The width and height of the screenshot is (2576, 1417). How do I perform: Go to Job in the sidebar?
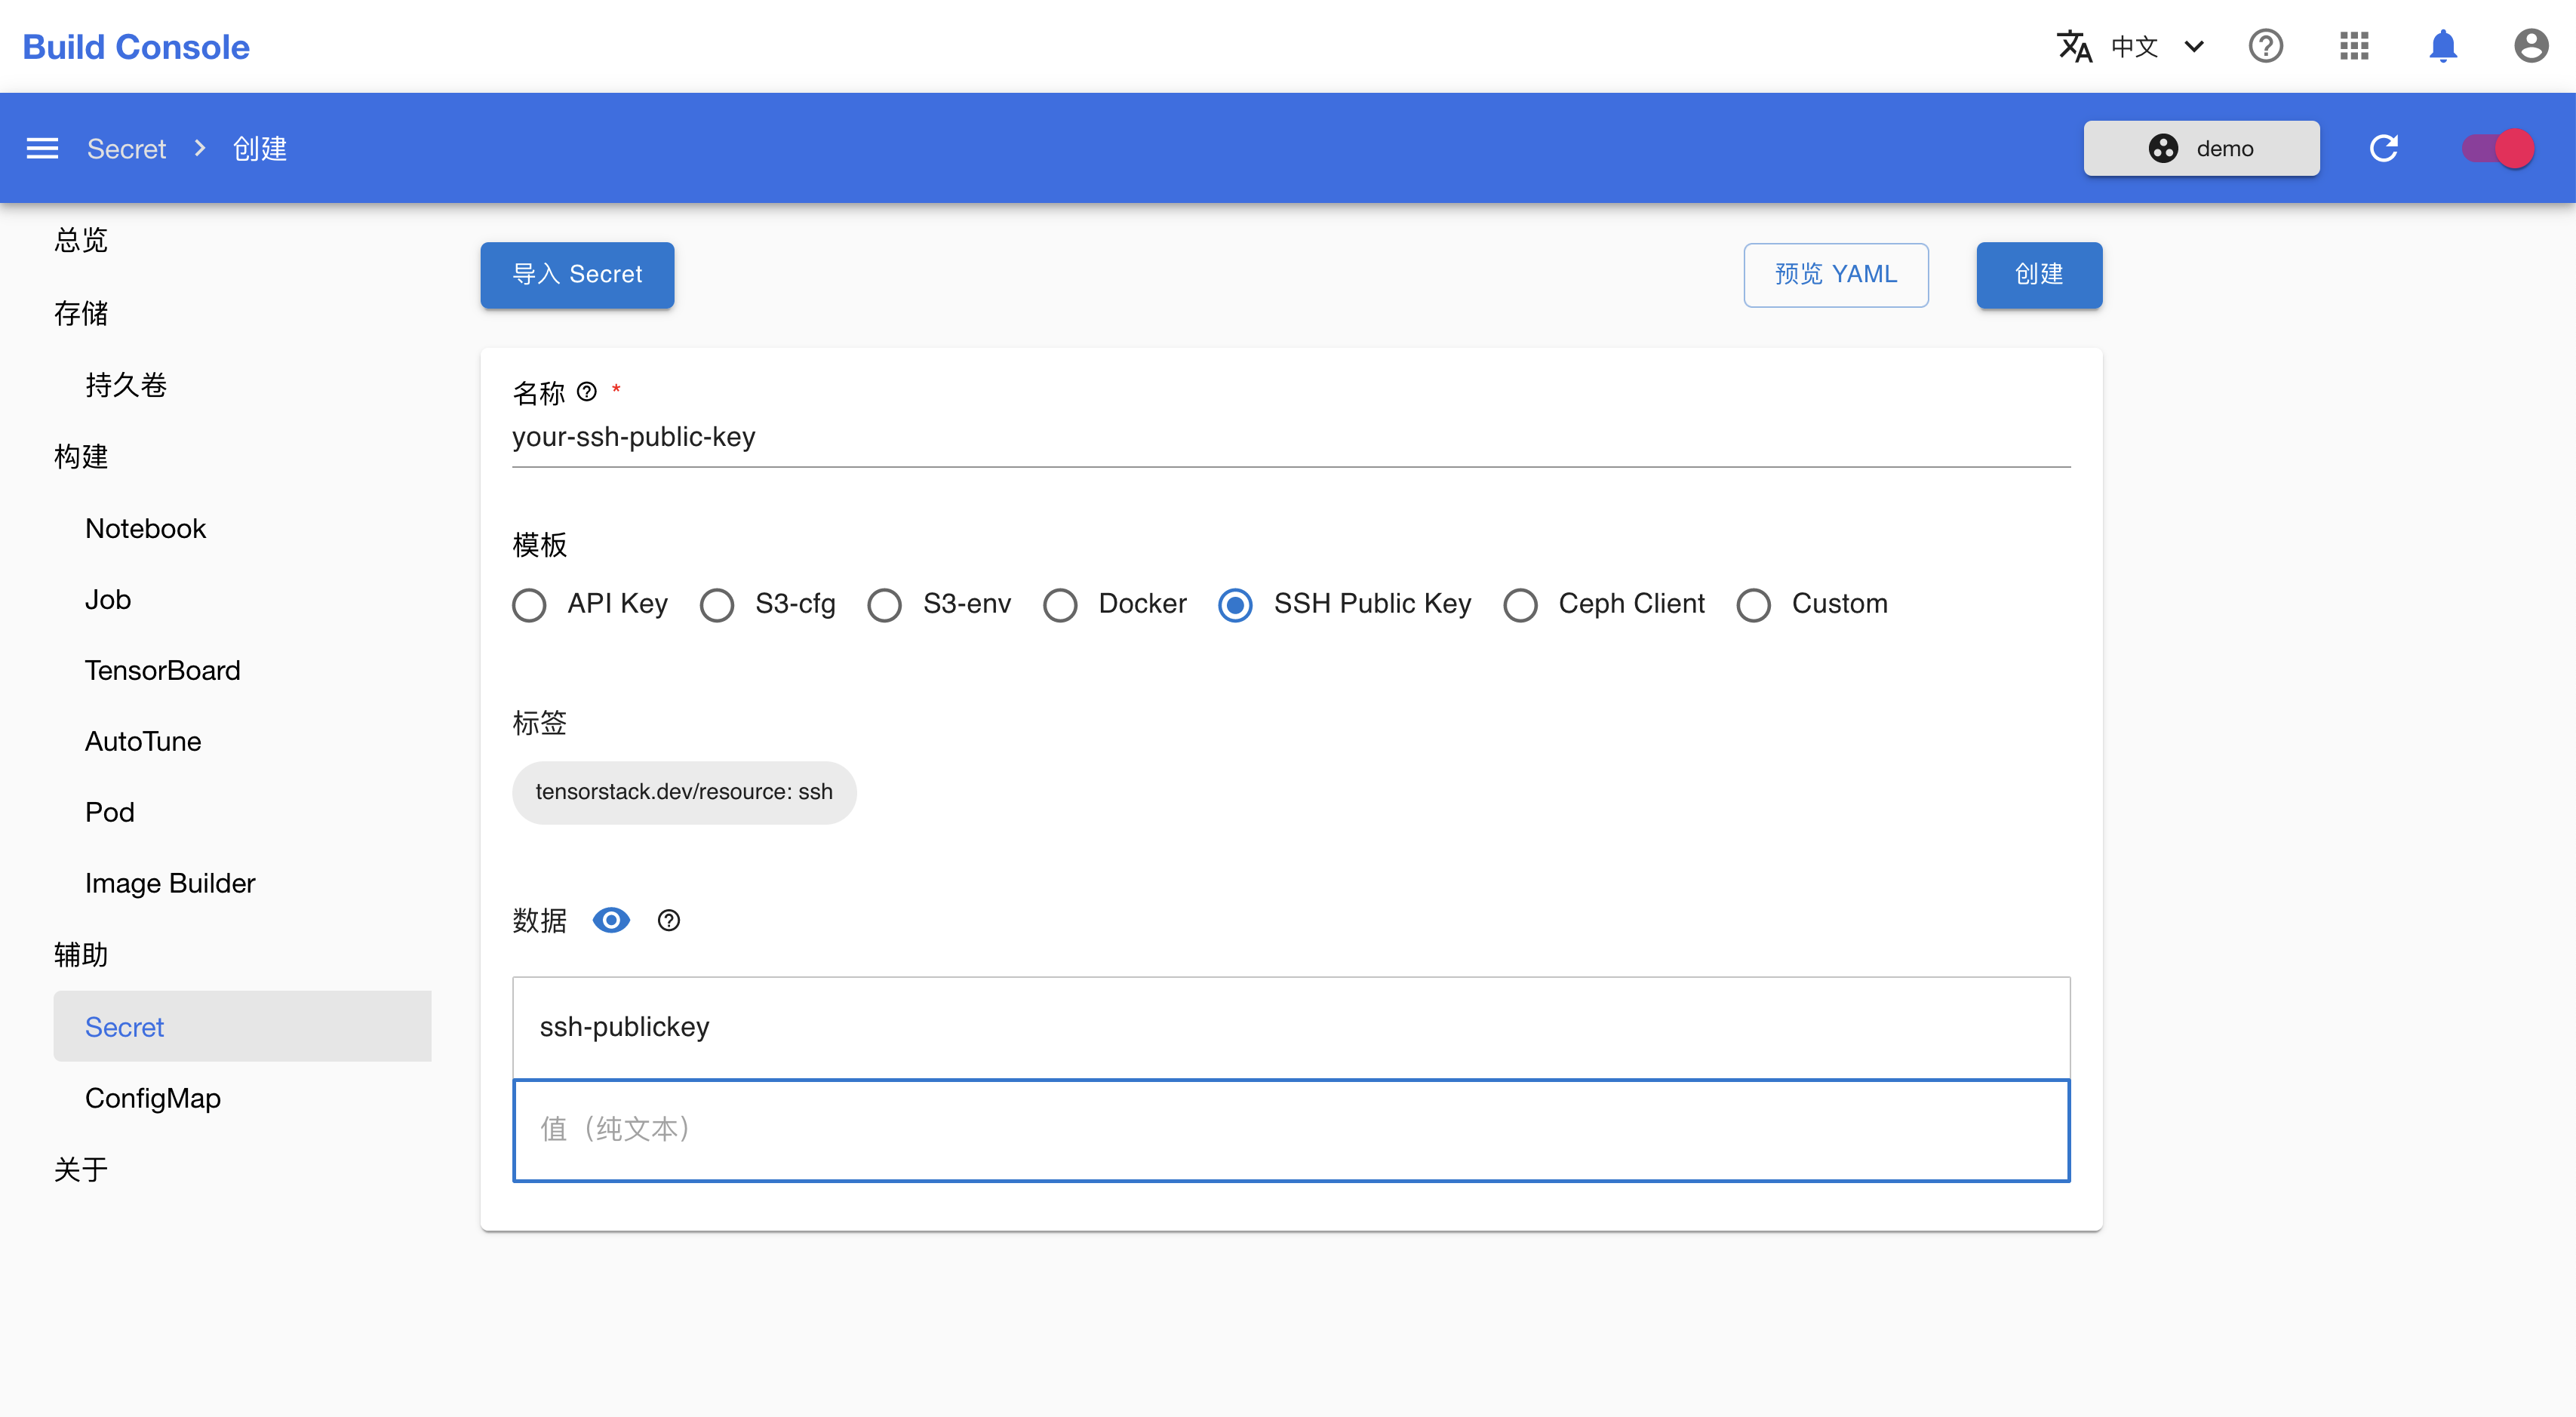pos(108,599)
